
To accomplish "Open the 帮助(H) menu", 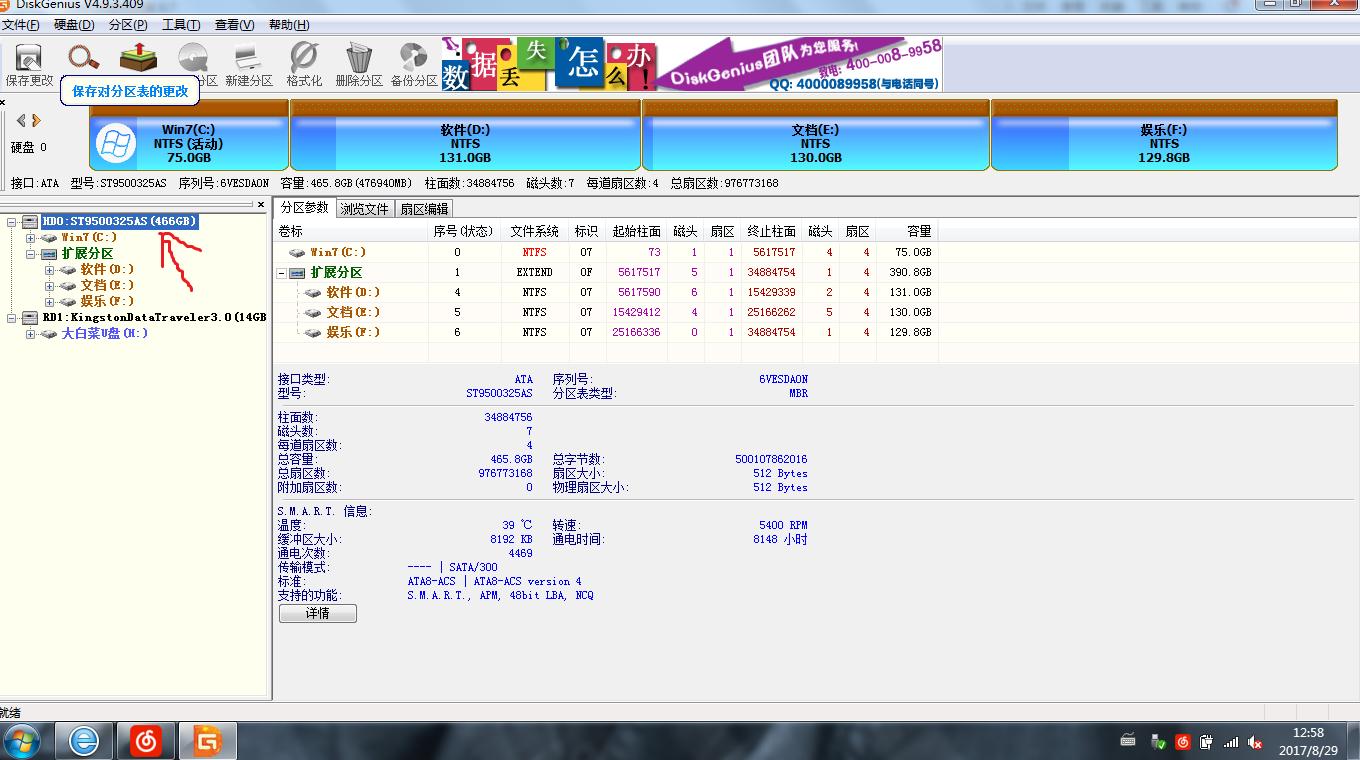I will tap(288, 25).
